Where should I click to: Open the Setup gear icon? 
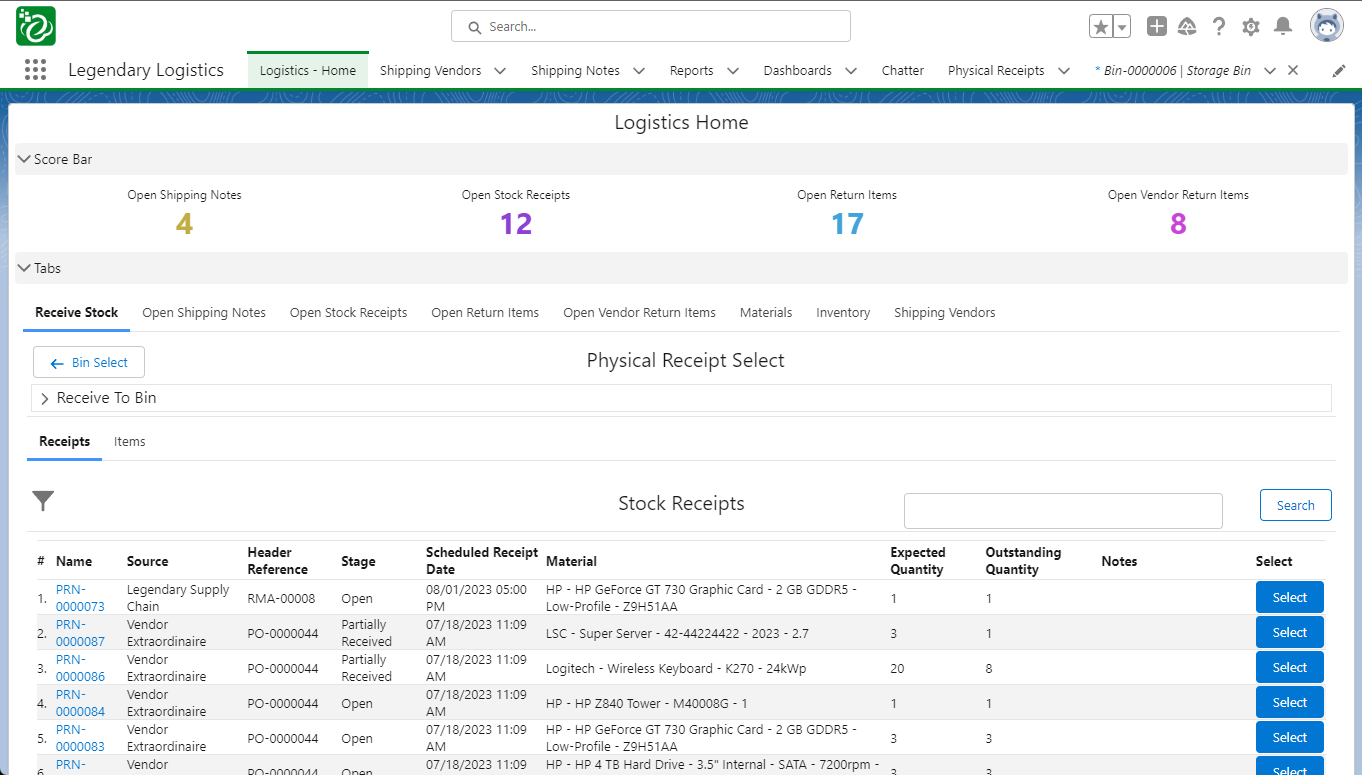(x=1251, y=27)
